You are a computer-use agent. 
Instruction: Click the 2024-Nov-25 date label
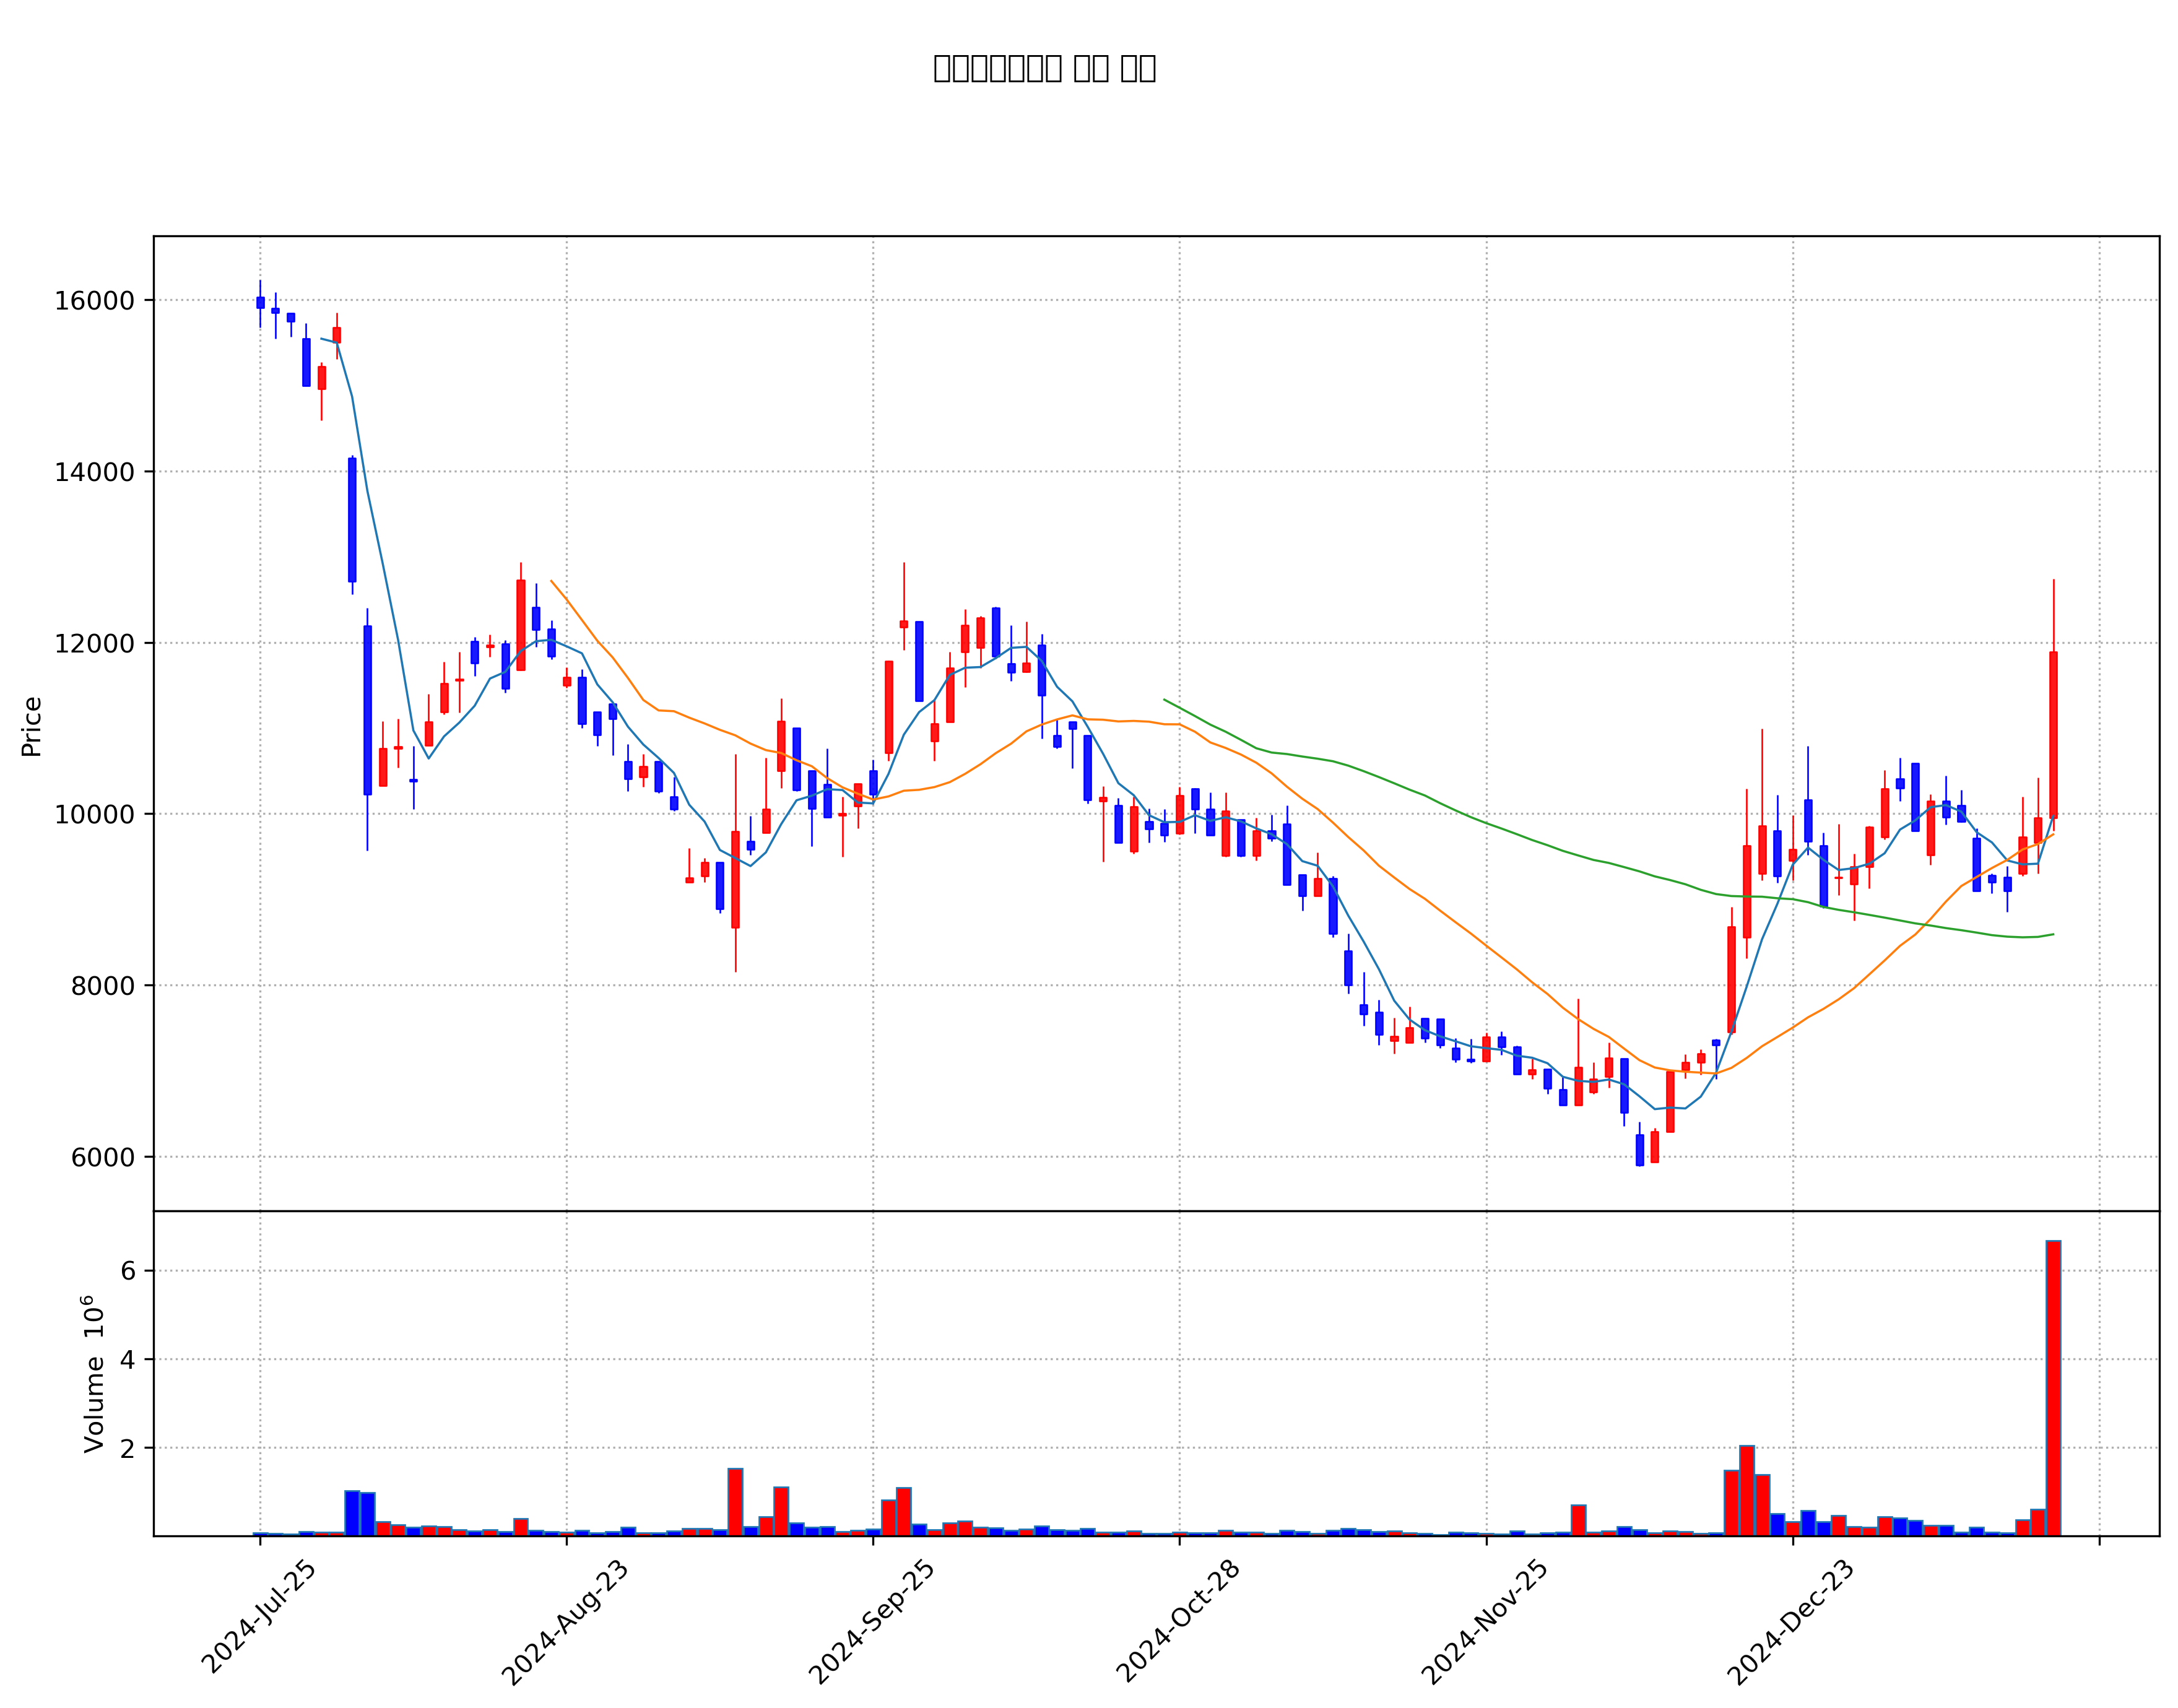(x=1485, y=1621)
